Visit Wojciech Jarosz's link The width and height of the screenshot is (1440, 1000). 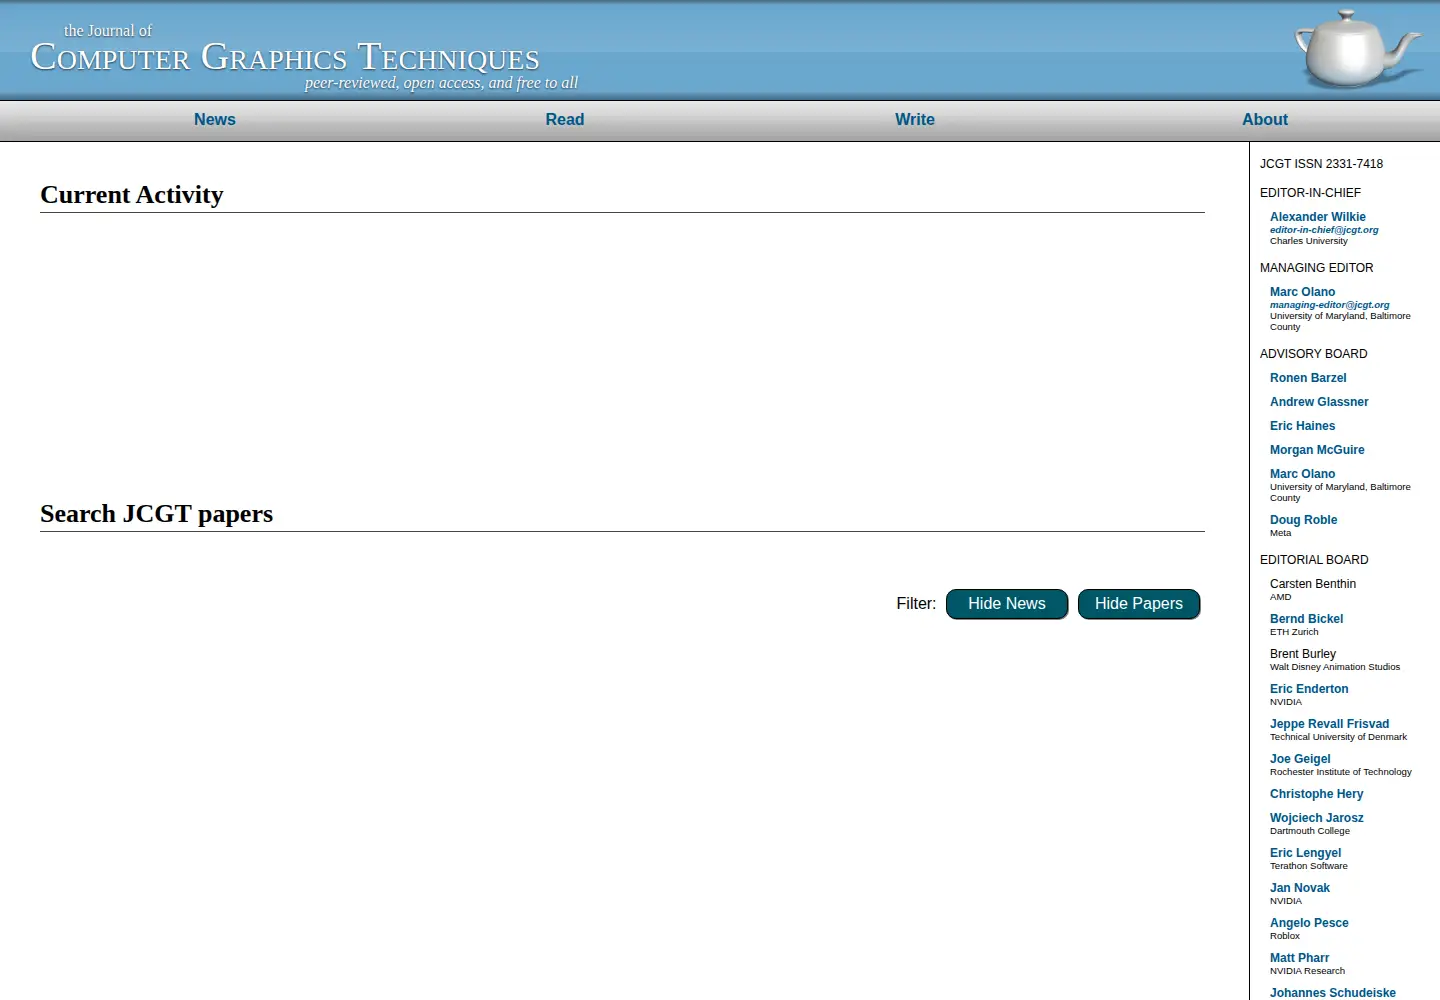1316,818
